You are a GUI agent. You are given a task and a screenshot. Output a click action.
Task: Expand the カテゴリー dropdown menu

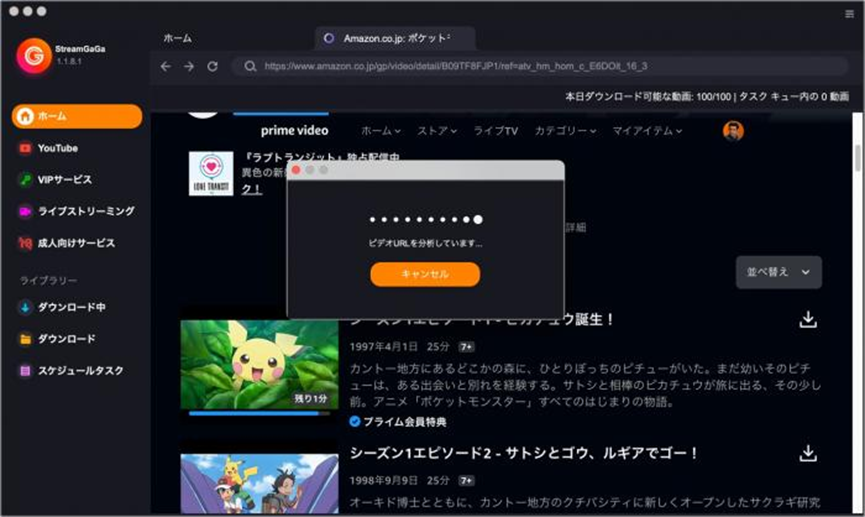[x=565, y=131]
